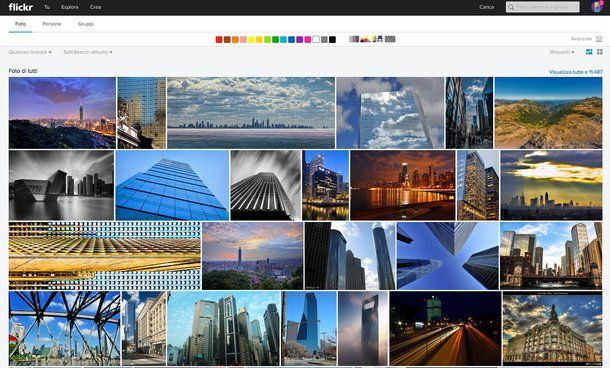Expand the SafeSearch attivato dropdown

click(x=88, y=52)
